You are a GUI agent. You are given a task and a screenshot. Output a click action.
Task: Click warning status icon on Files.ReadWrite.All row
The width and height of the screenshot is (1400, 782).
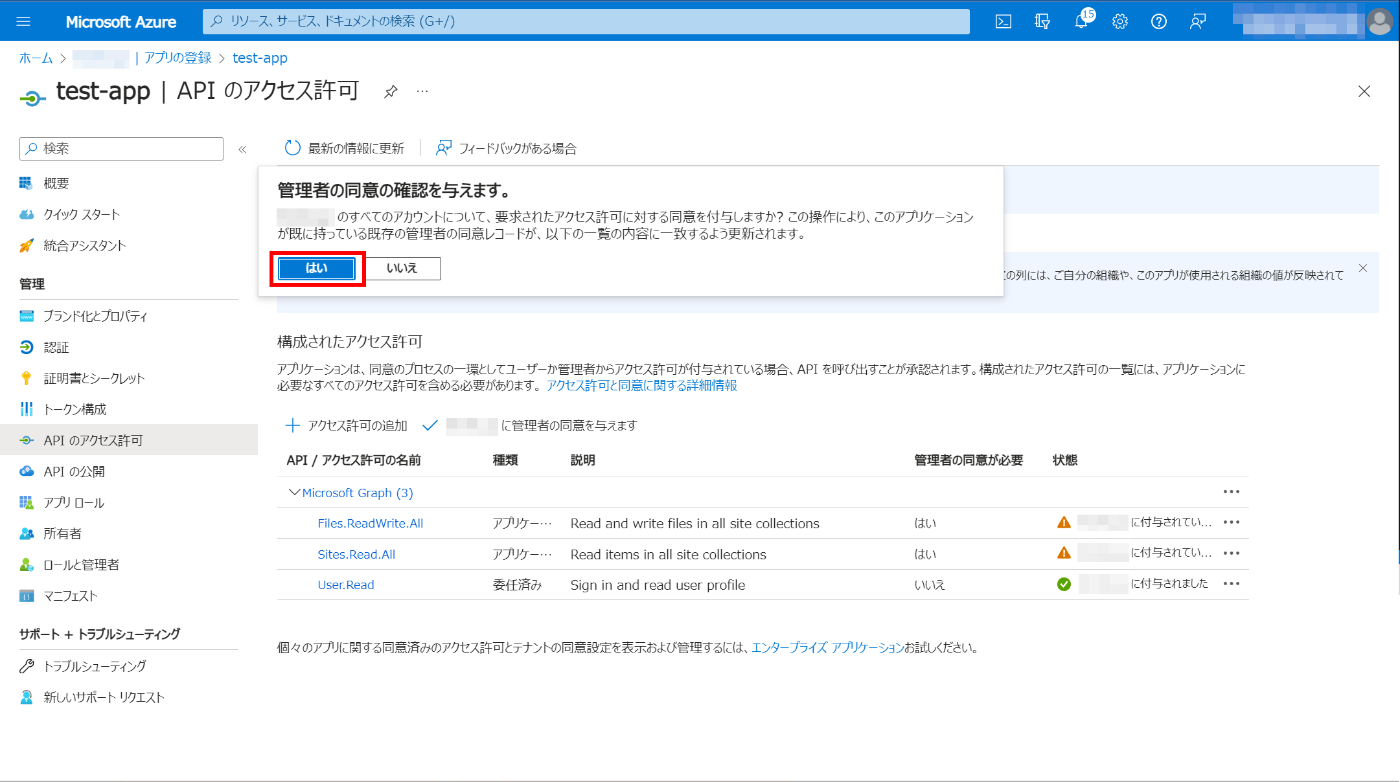(x=1064, y=522)
